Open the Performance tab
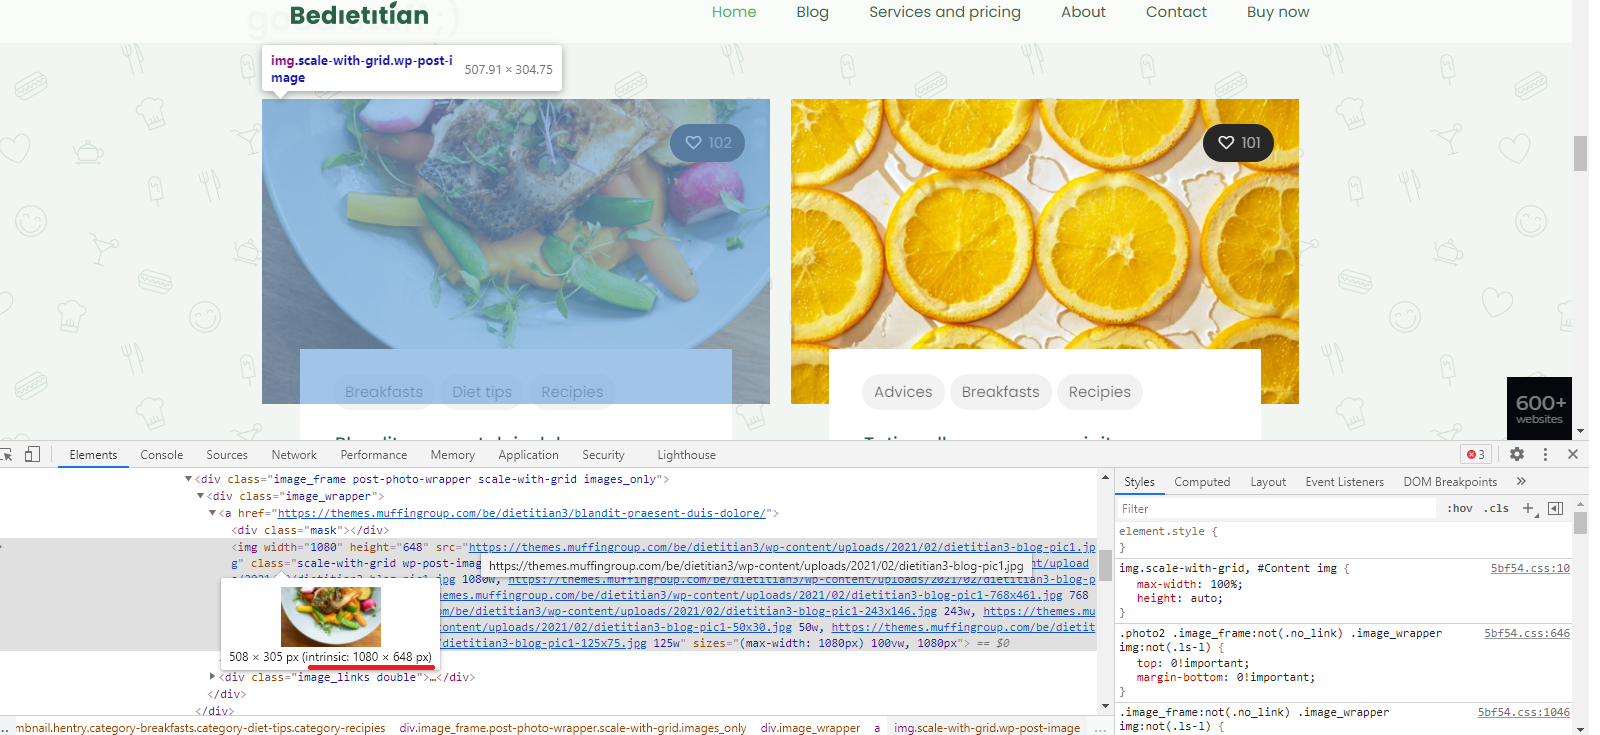 374,455
